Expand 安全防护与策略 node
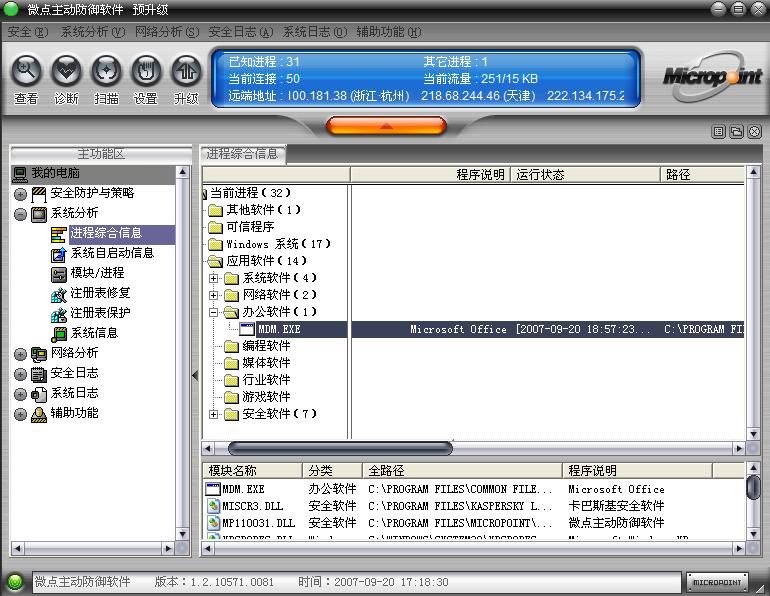This screenshot has height=596, width=770. click(x=21, y=194)
